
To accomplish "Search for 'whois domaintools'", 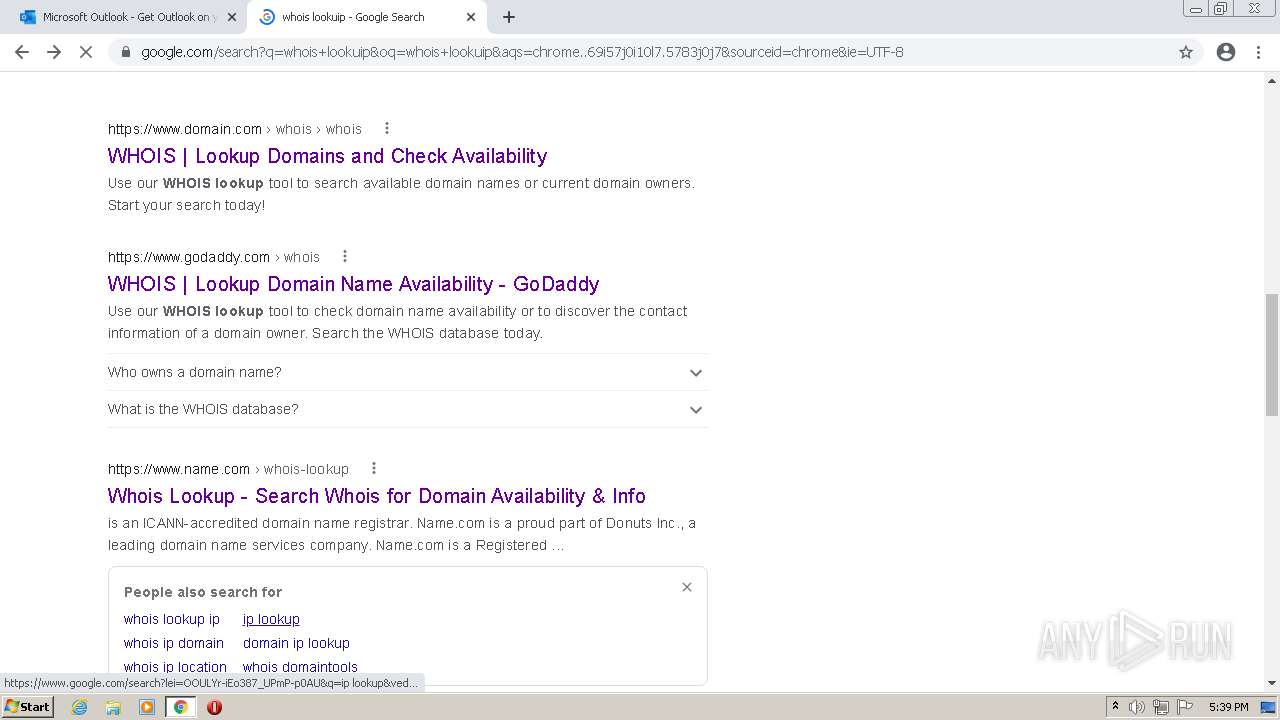I will click(300, 667).
